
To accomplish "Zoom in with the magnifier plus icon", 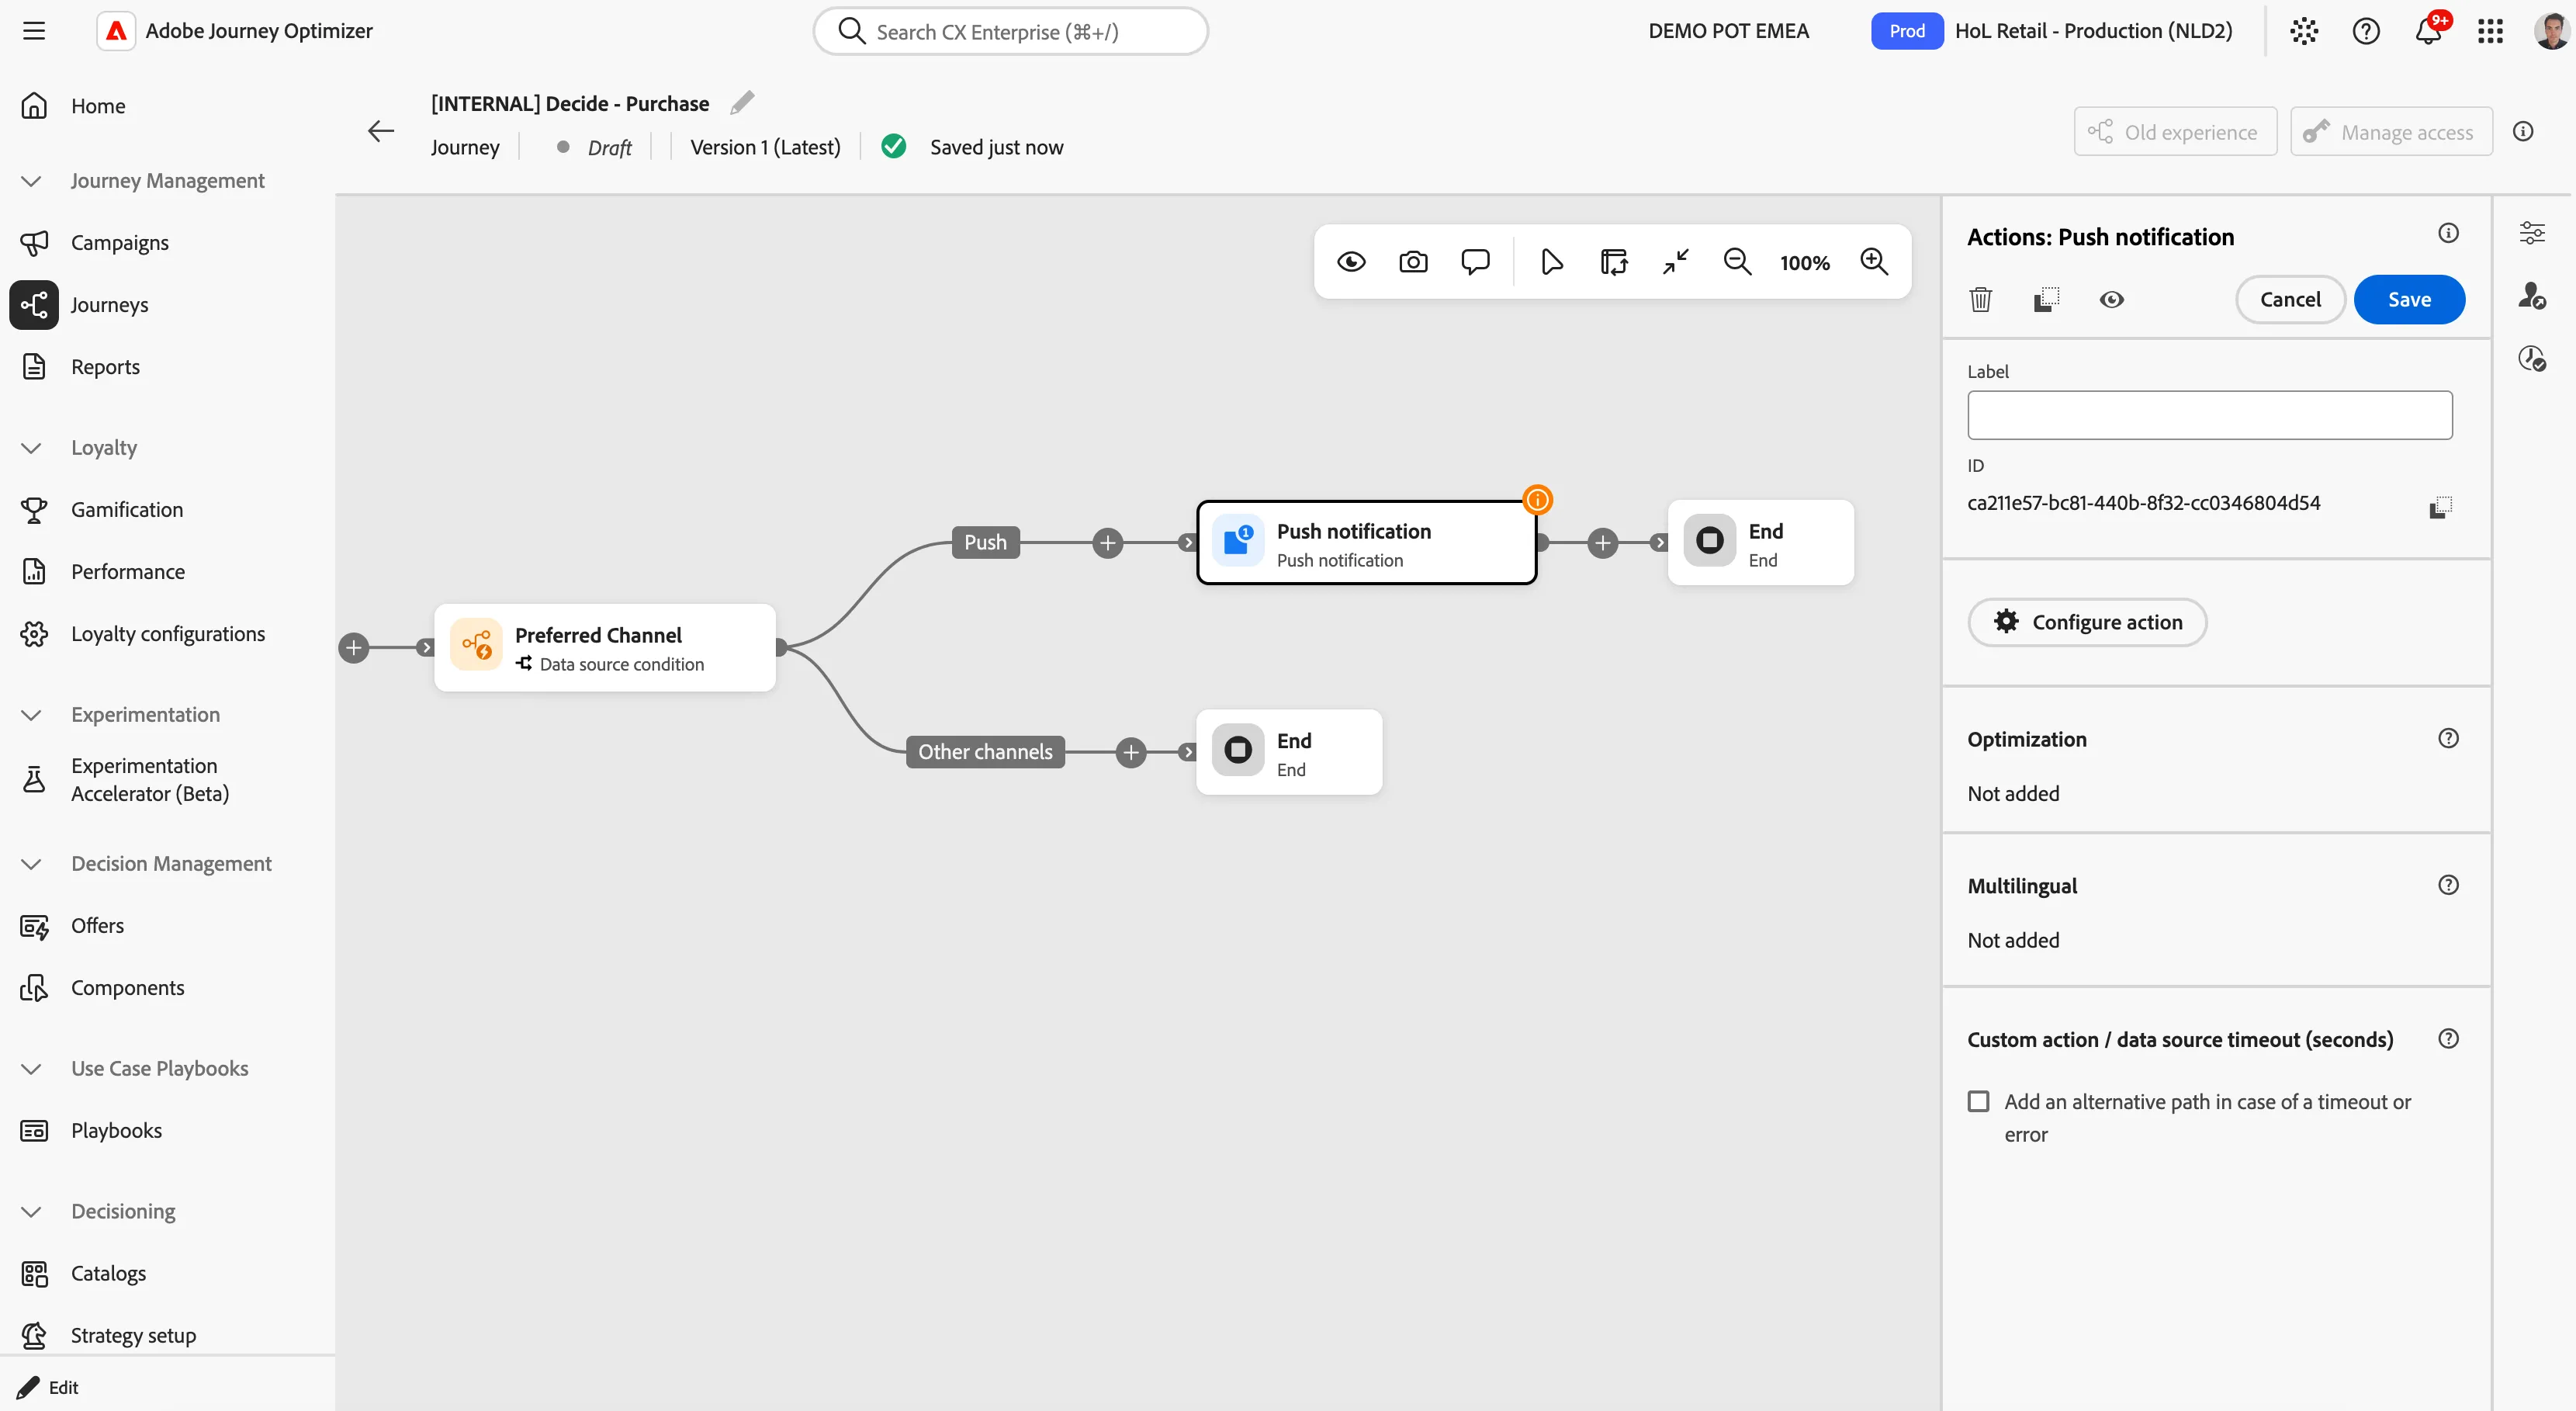I will point(1874,262).
